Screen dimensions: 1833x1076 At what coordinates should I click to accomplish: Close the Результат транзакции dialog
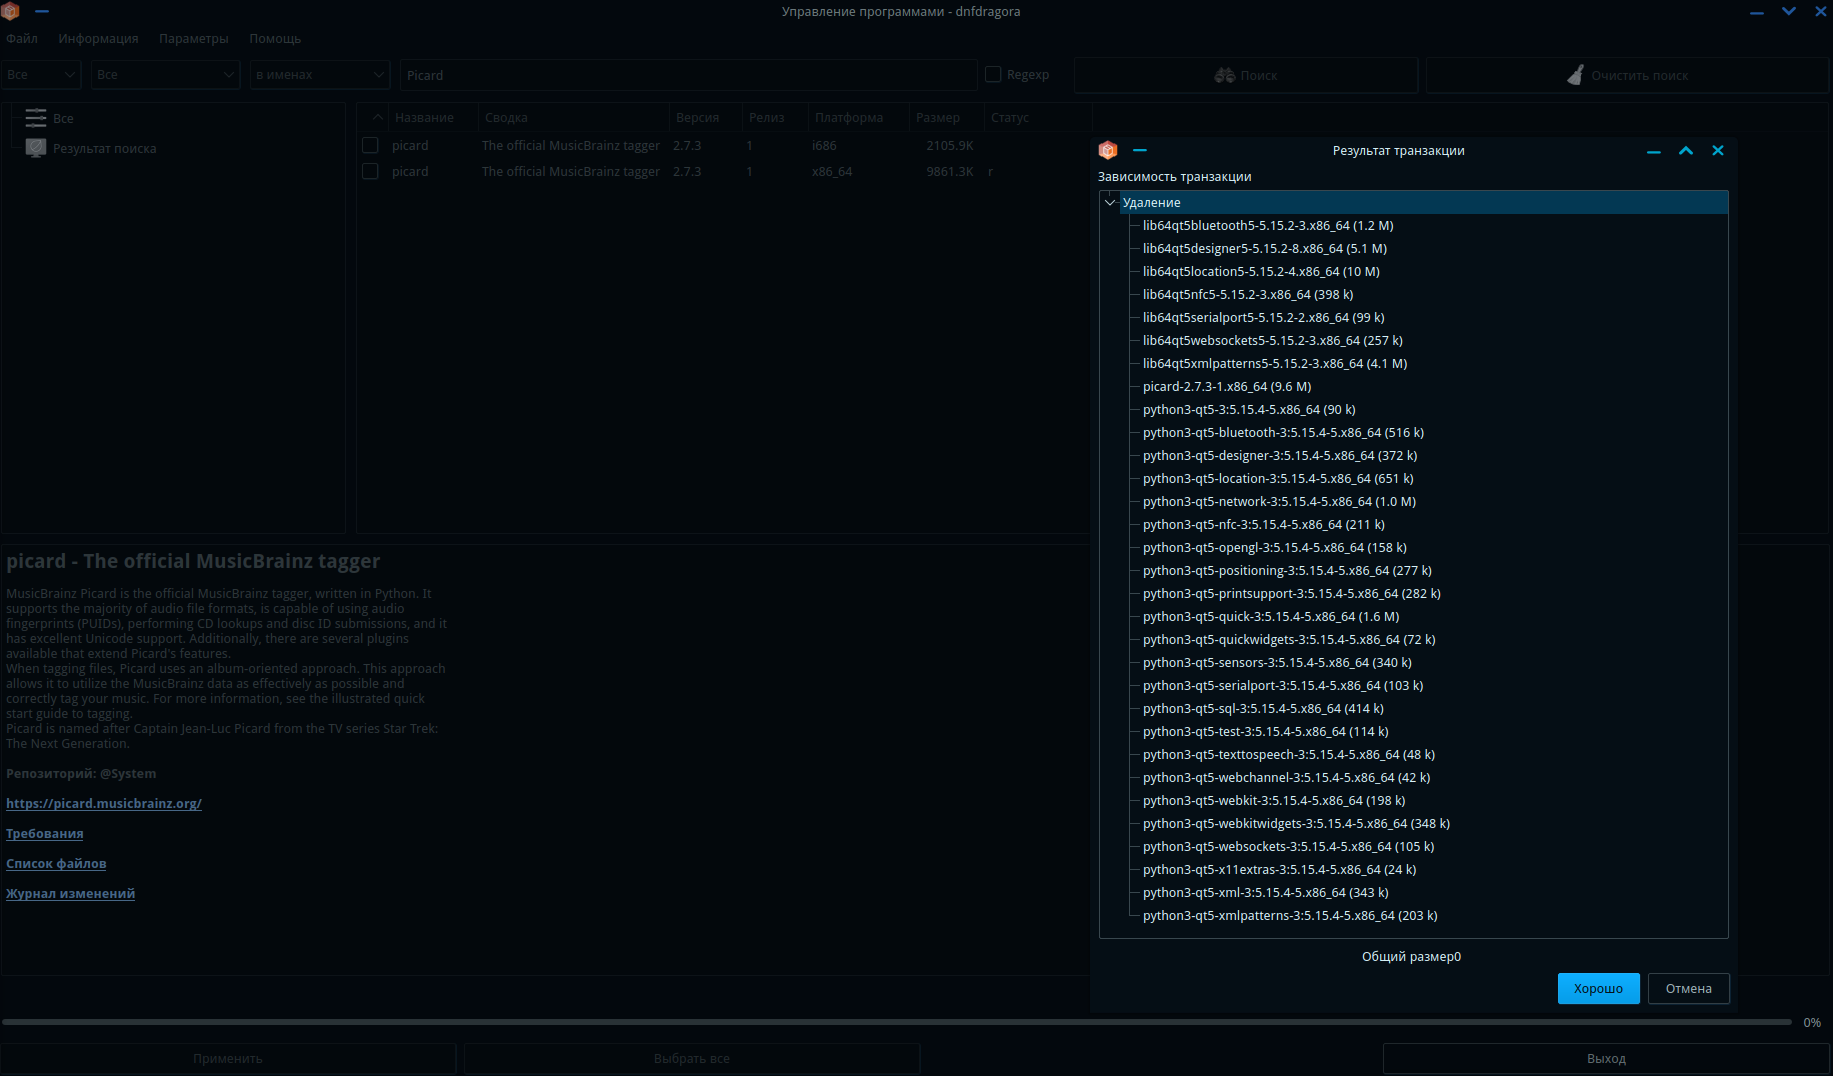click(1718, 150)
